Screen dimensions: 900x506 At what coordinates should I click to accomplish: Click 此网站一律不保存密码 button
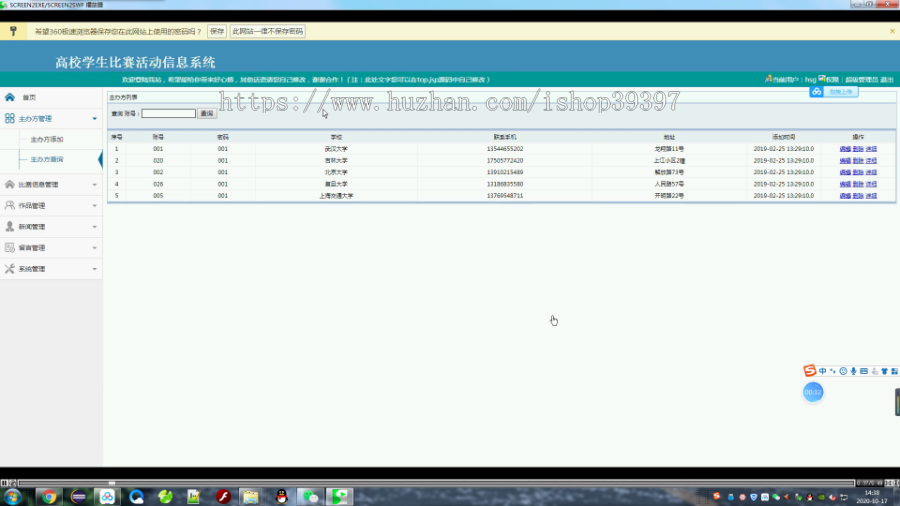click(267, 32)
